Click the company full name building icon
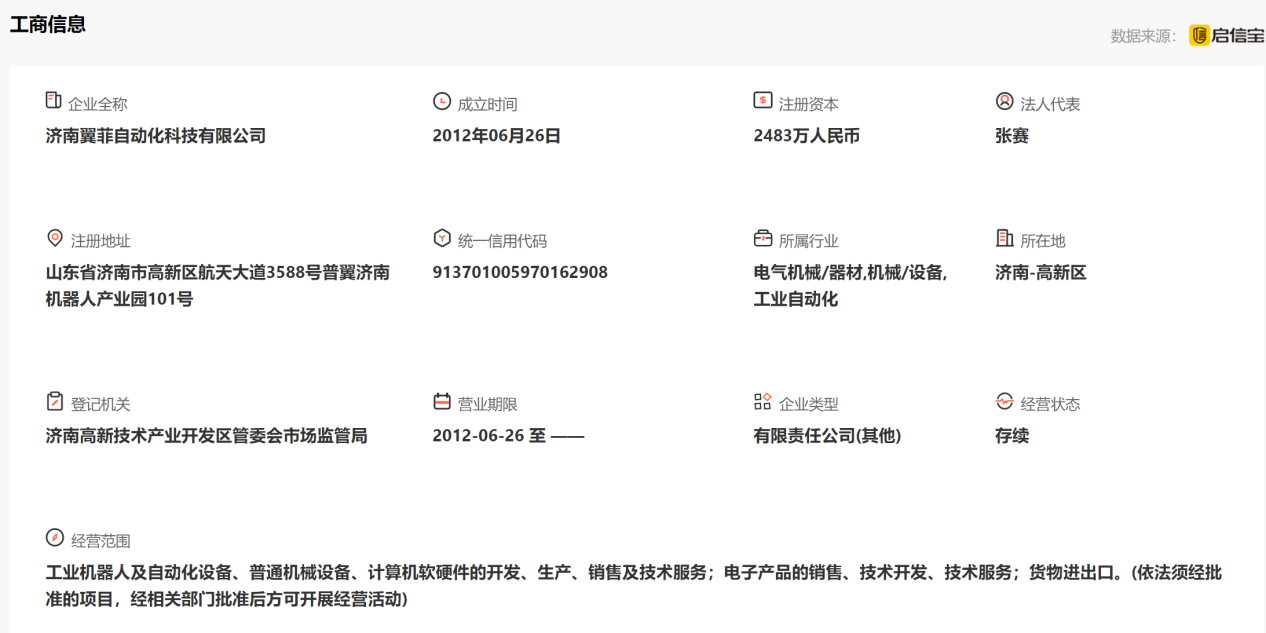 (54, 101)
